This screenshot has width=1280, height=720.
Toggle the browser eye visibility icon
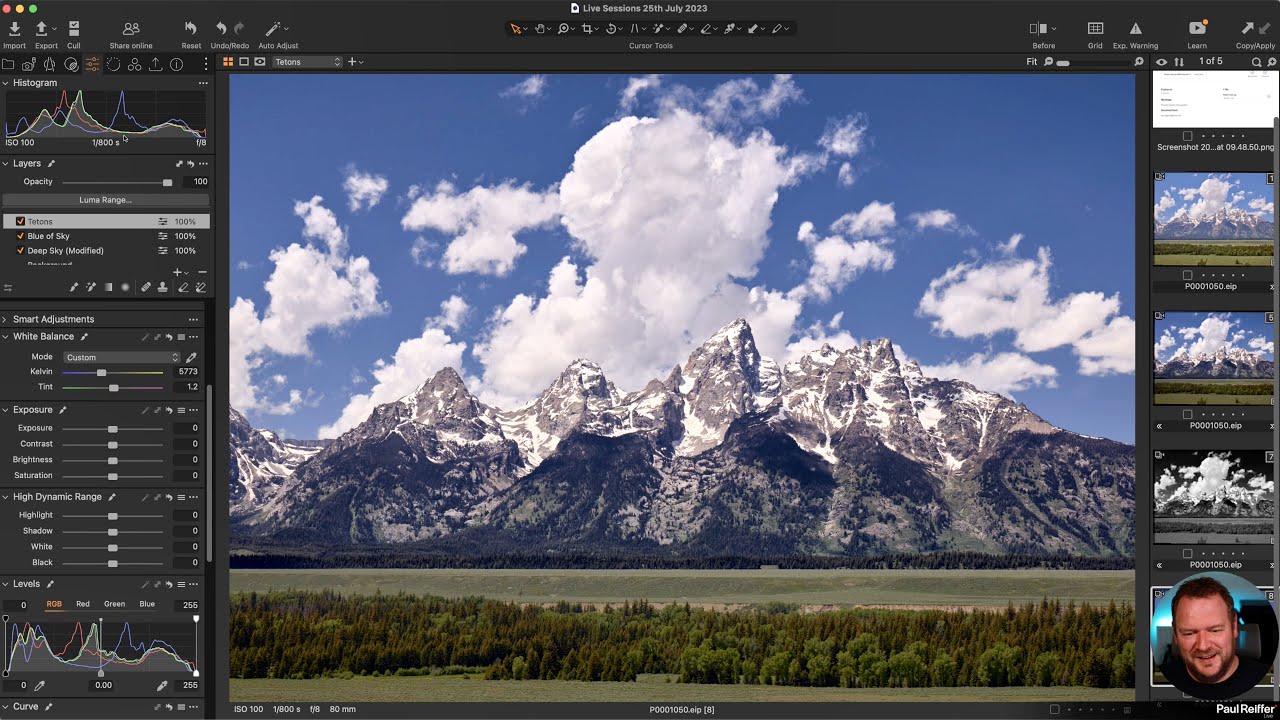[1161, 62]
